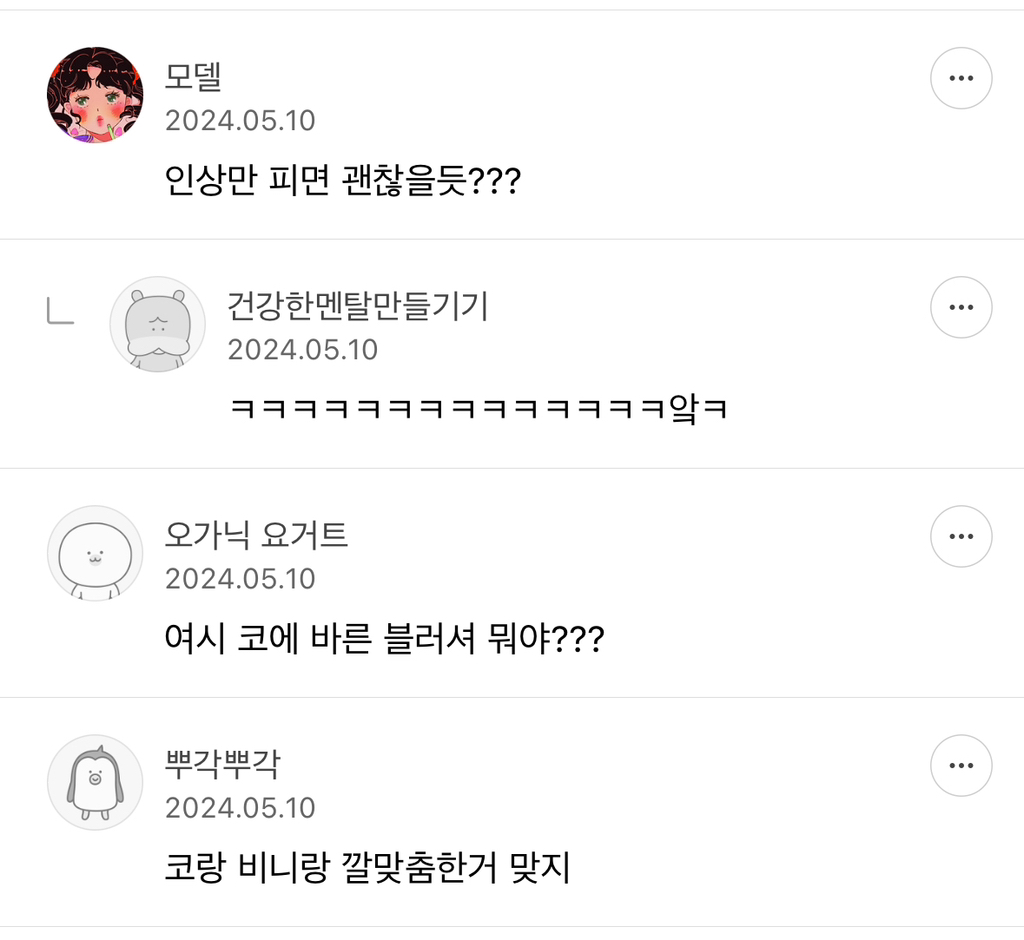Click the date under 모델's username

240,121
